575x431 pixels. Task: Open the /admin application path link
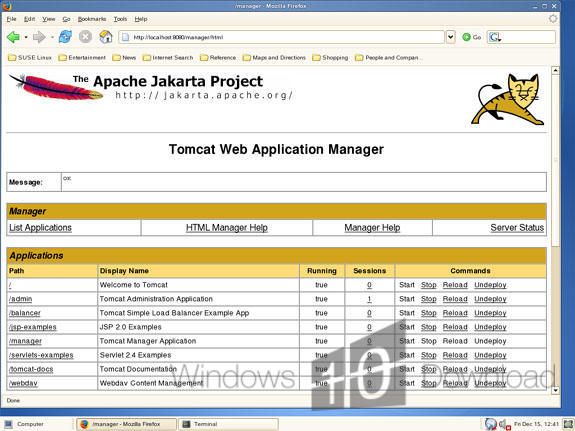(21, 299)
